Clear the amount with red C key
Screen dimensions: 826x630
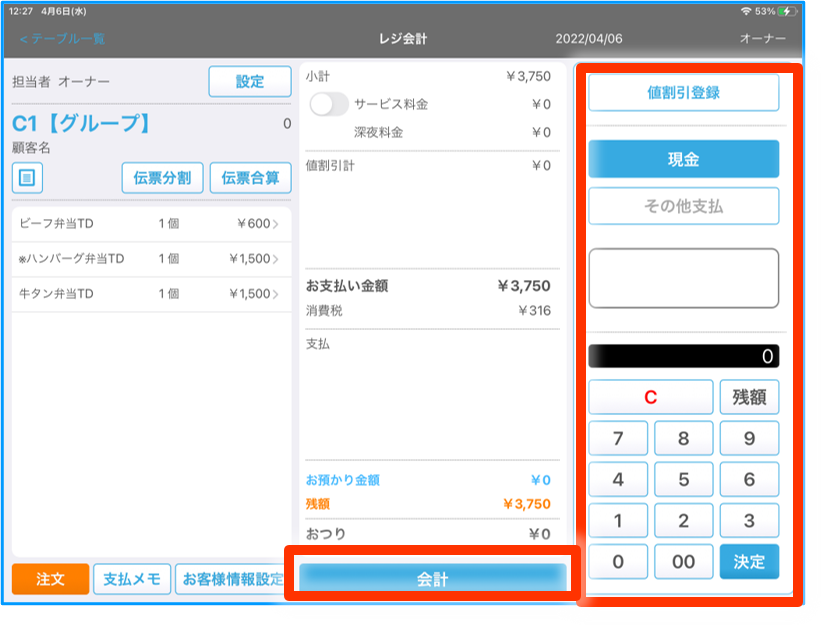tap(651, 397)
